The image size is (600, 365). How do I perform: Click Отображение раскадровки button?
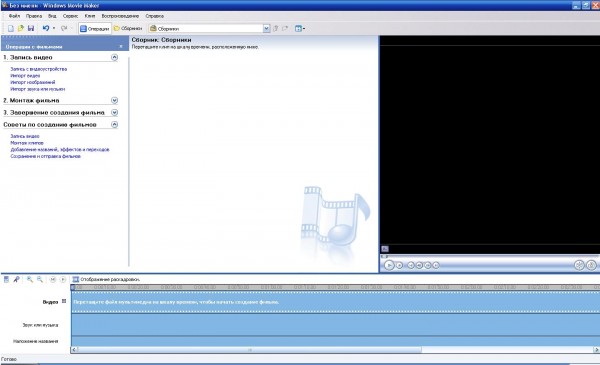(106, 280)
